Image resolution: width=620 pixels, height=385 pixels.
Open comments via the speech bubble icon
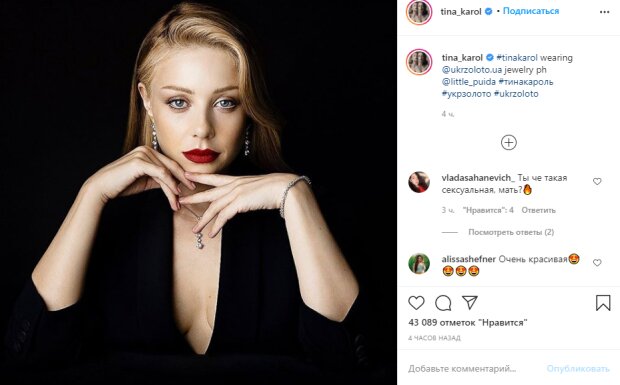tap(443, 303)
